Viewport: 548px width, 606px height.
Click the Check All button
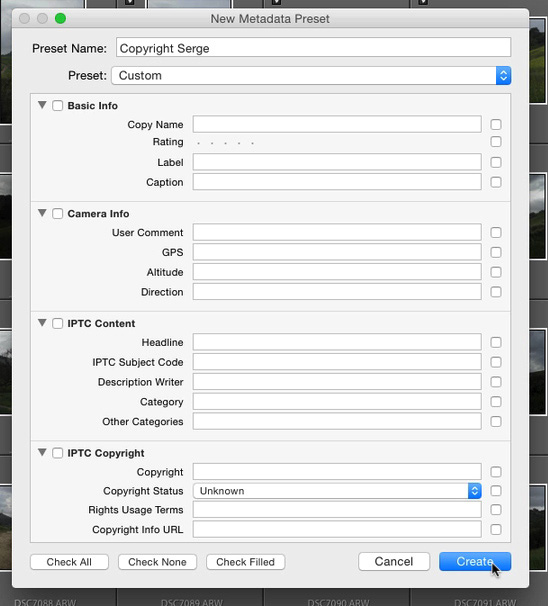coord(69,562)
